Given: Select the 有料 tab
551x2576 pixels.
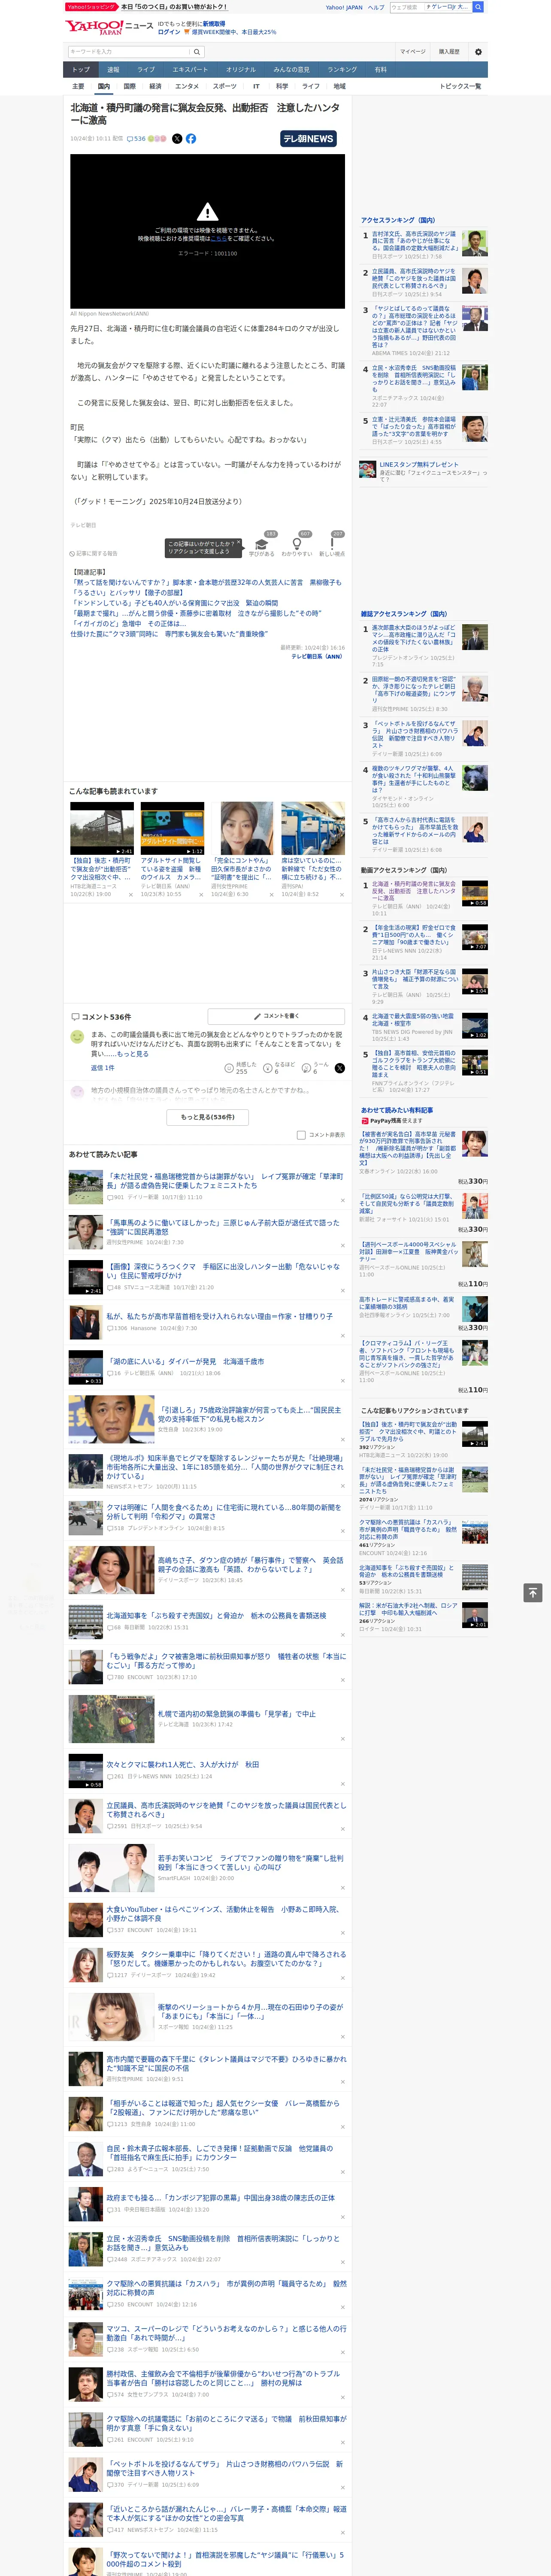Looking at the screenshot, I should pos(380,70).
